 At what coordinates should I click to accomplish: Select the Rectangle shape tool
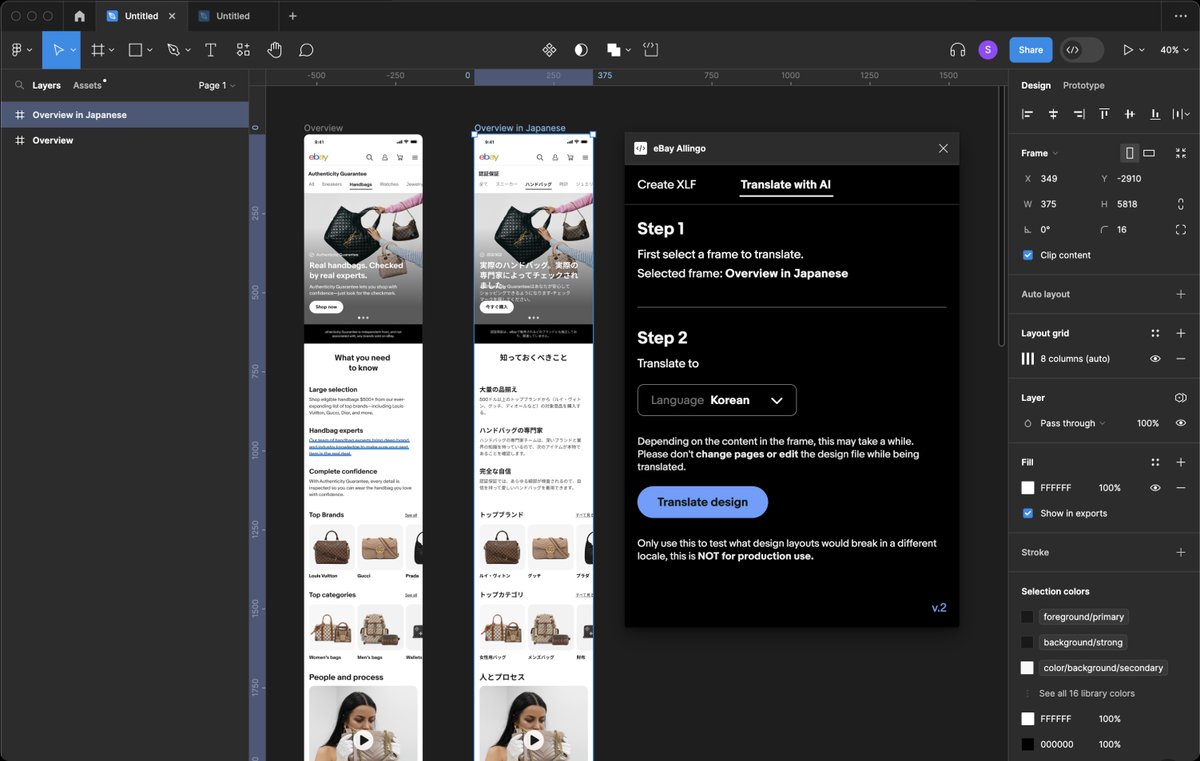tap(136, 50)
